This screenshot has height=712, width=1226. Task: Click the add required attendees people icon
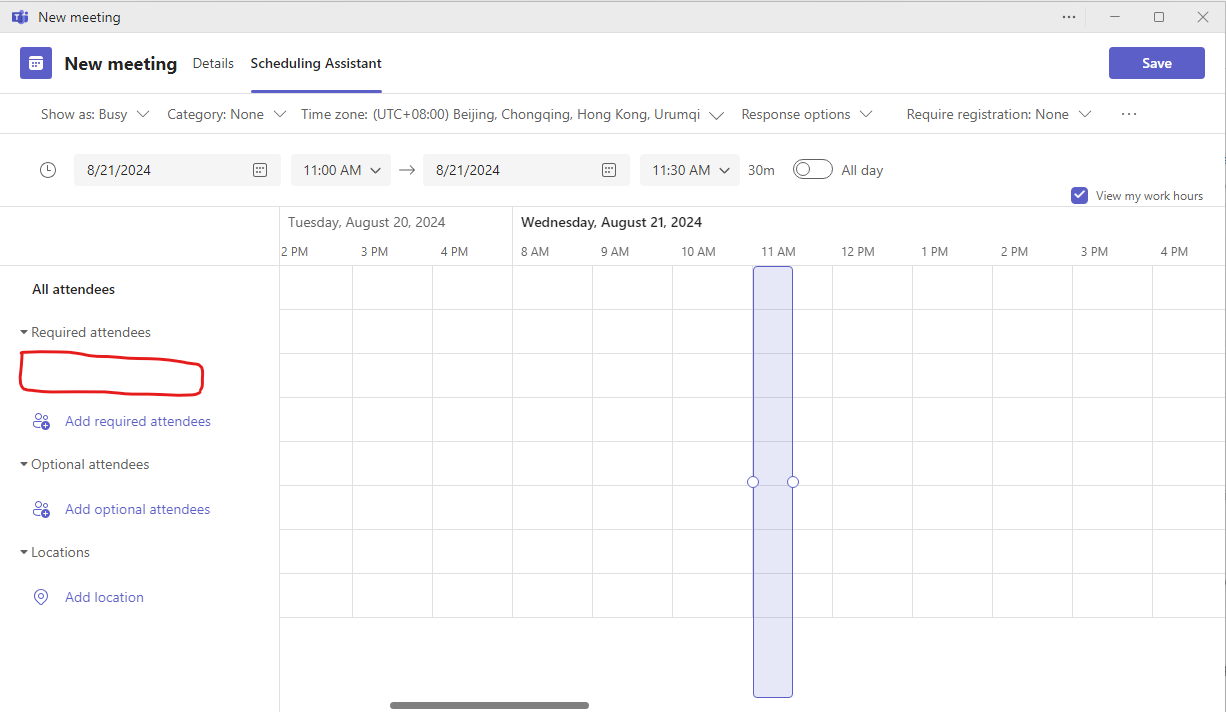pyautogui.click(x=41, y=421)
